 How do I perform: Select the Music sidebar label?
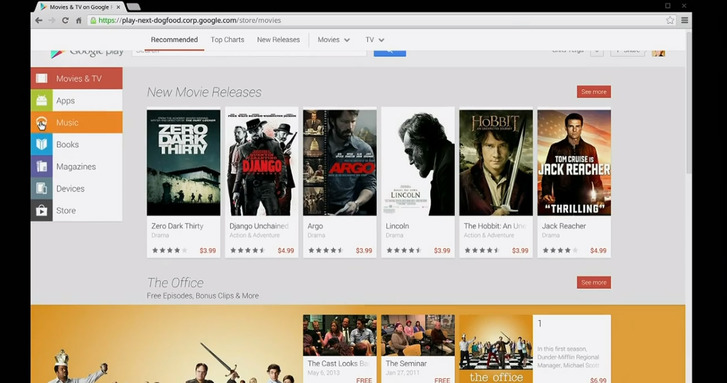67,122
